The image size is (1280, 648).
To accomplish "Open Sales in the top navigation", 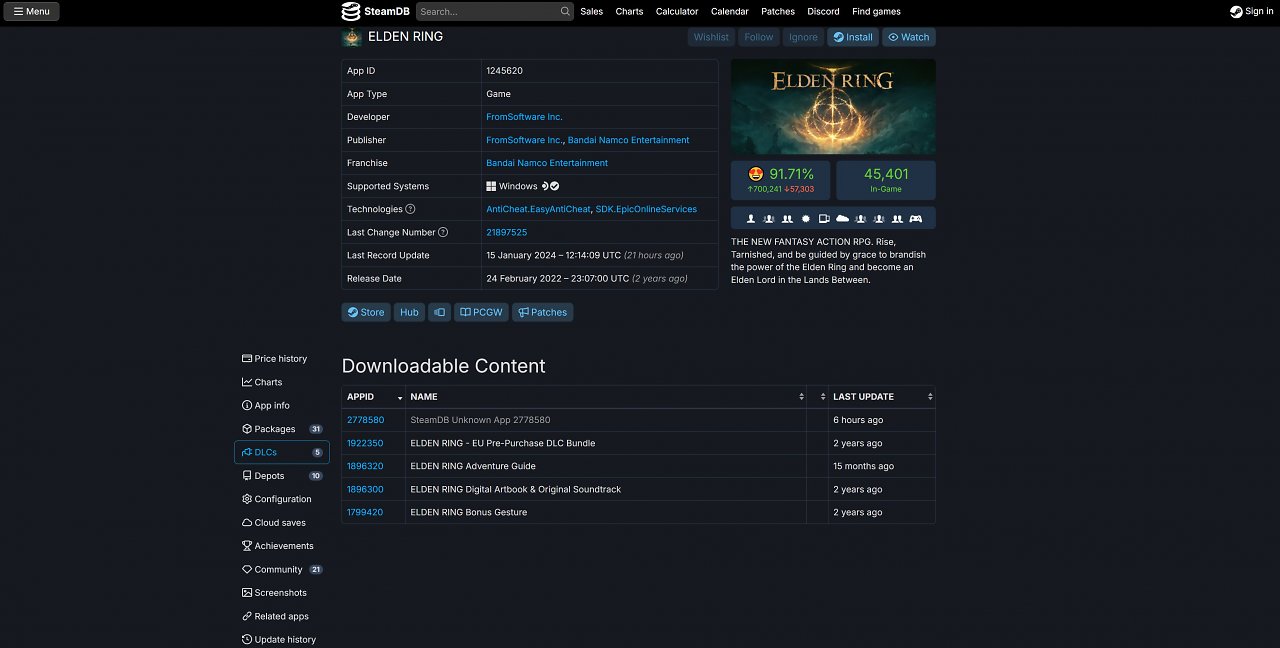I will coord(592,12).
